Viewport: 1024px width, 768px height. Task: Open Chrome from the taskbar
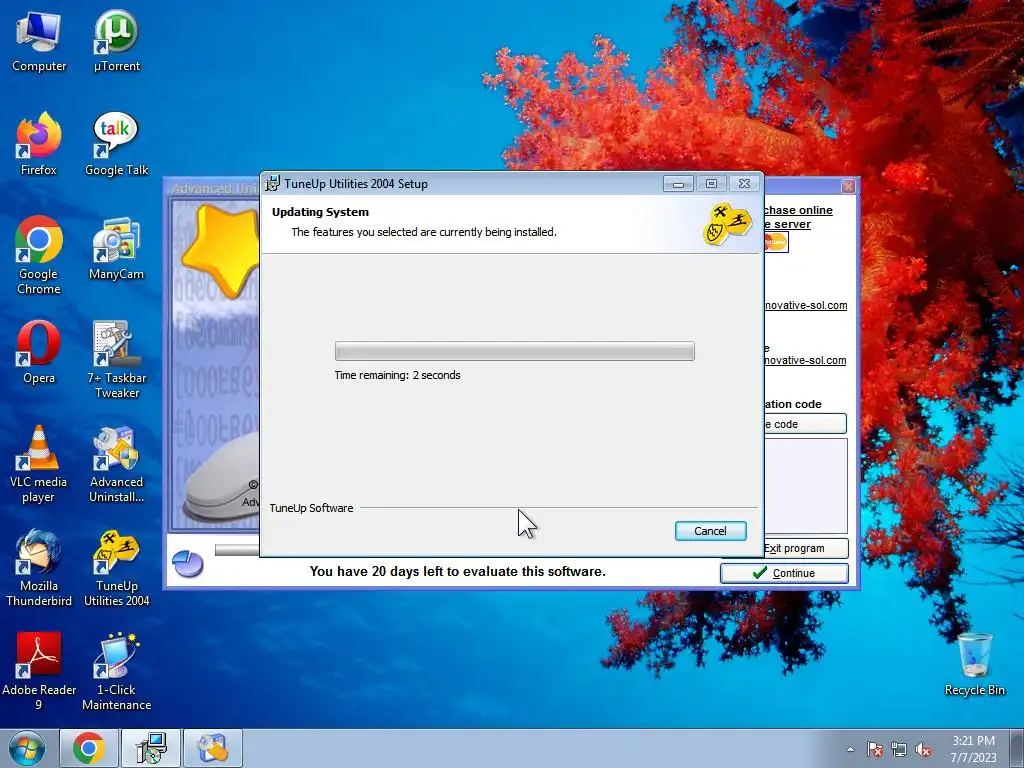tap(89, 748)
